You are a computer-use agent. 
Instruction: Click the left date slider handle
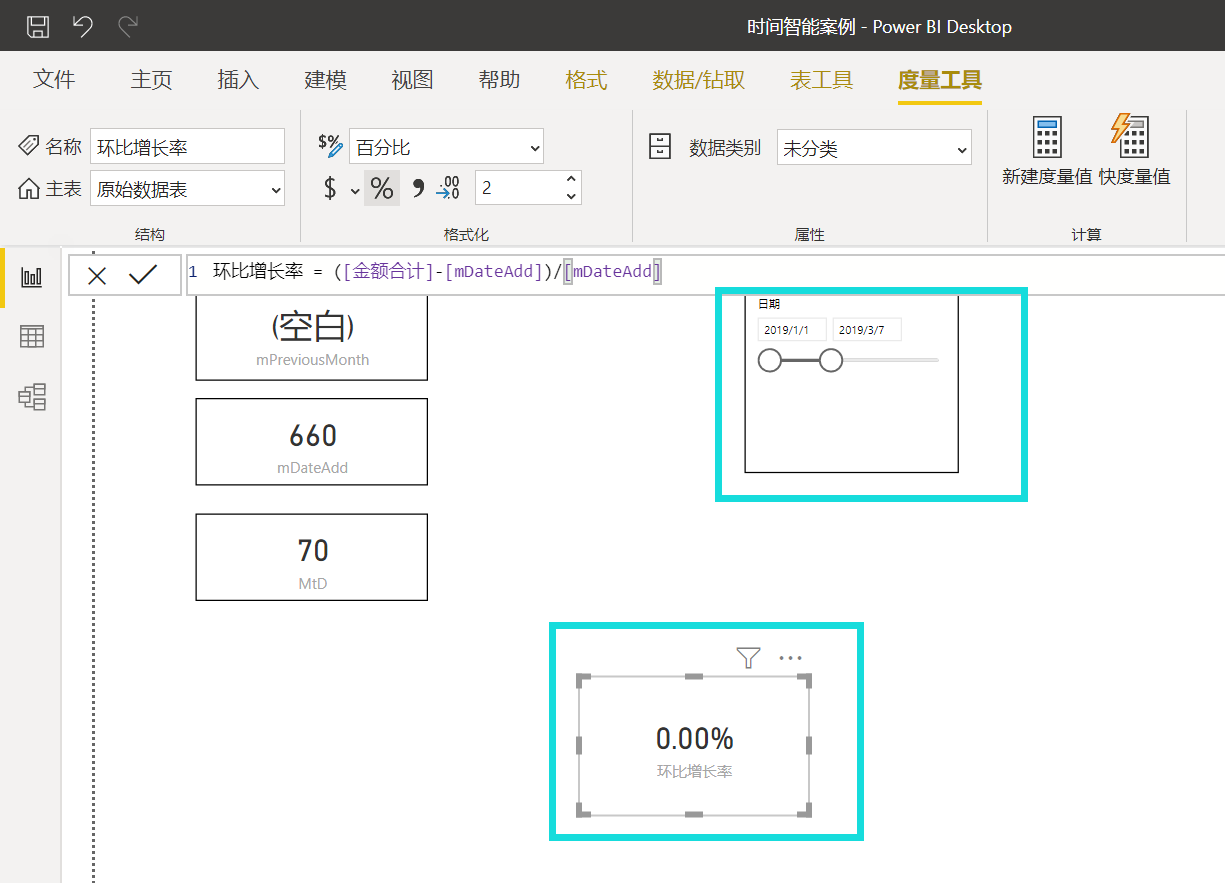(x=770, y=360)
